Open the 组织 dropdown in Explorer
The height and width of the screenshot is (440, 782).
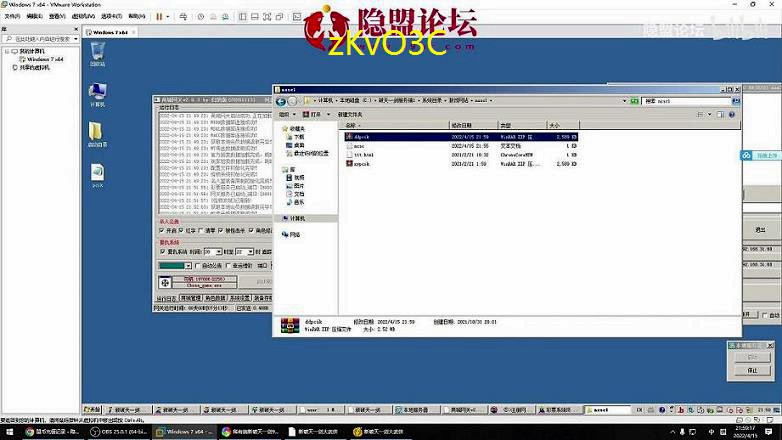pos(287,115)
